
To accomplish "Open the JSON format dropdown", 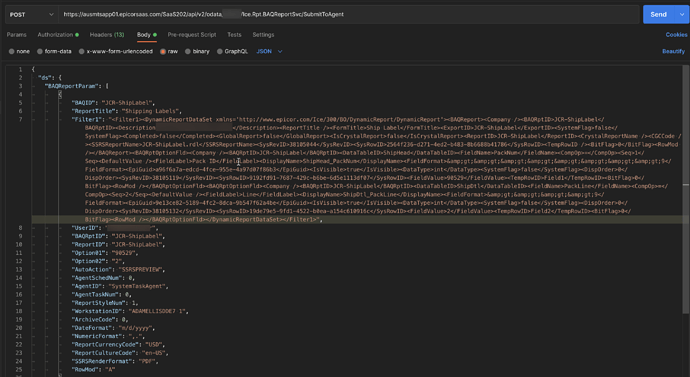I will tap(269, 51).
